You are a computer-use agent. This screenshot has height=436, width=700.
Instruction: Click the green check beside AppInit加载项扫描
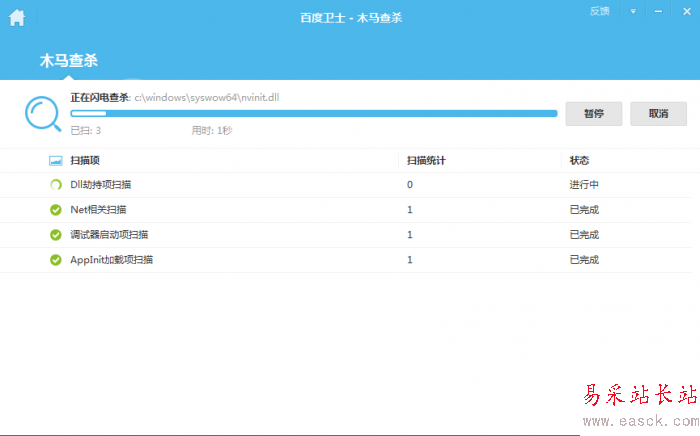pyautogui.click(x=56, y=260)
